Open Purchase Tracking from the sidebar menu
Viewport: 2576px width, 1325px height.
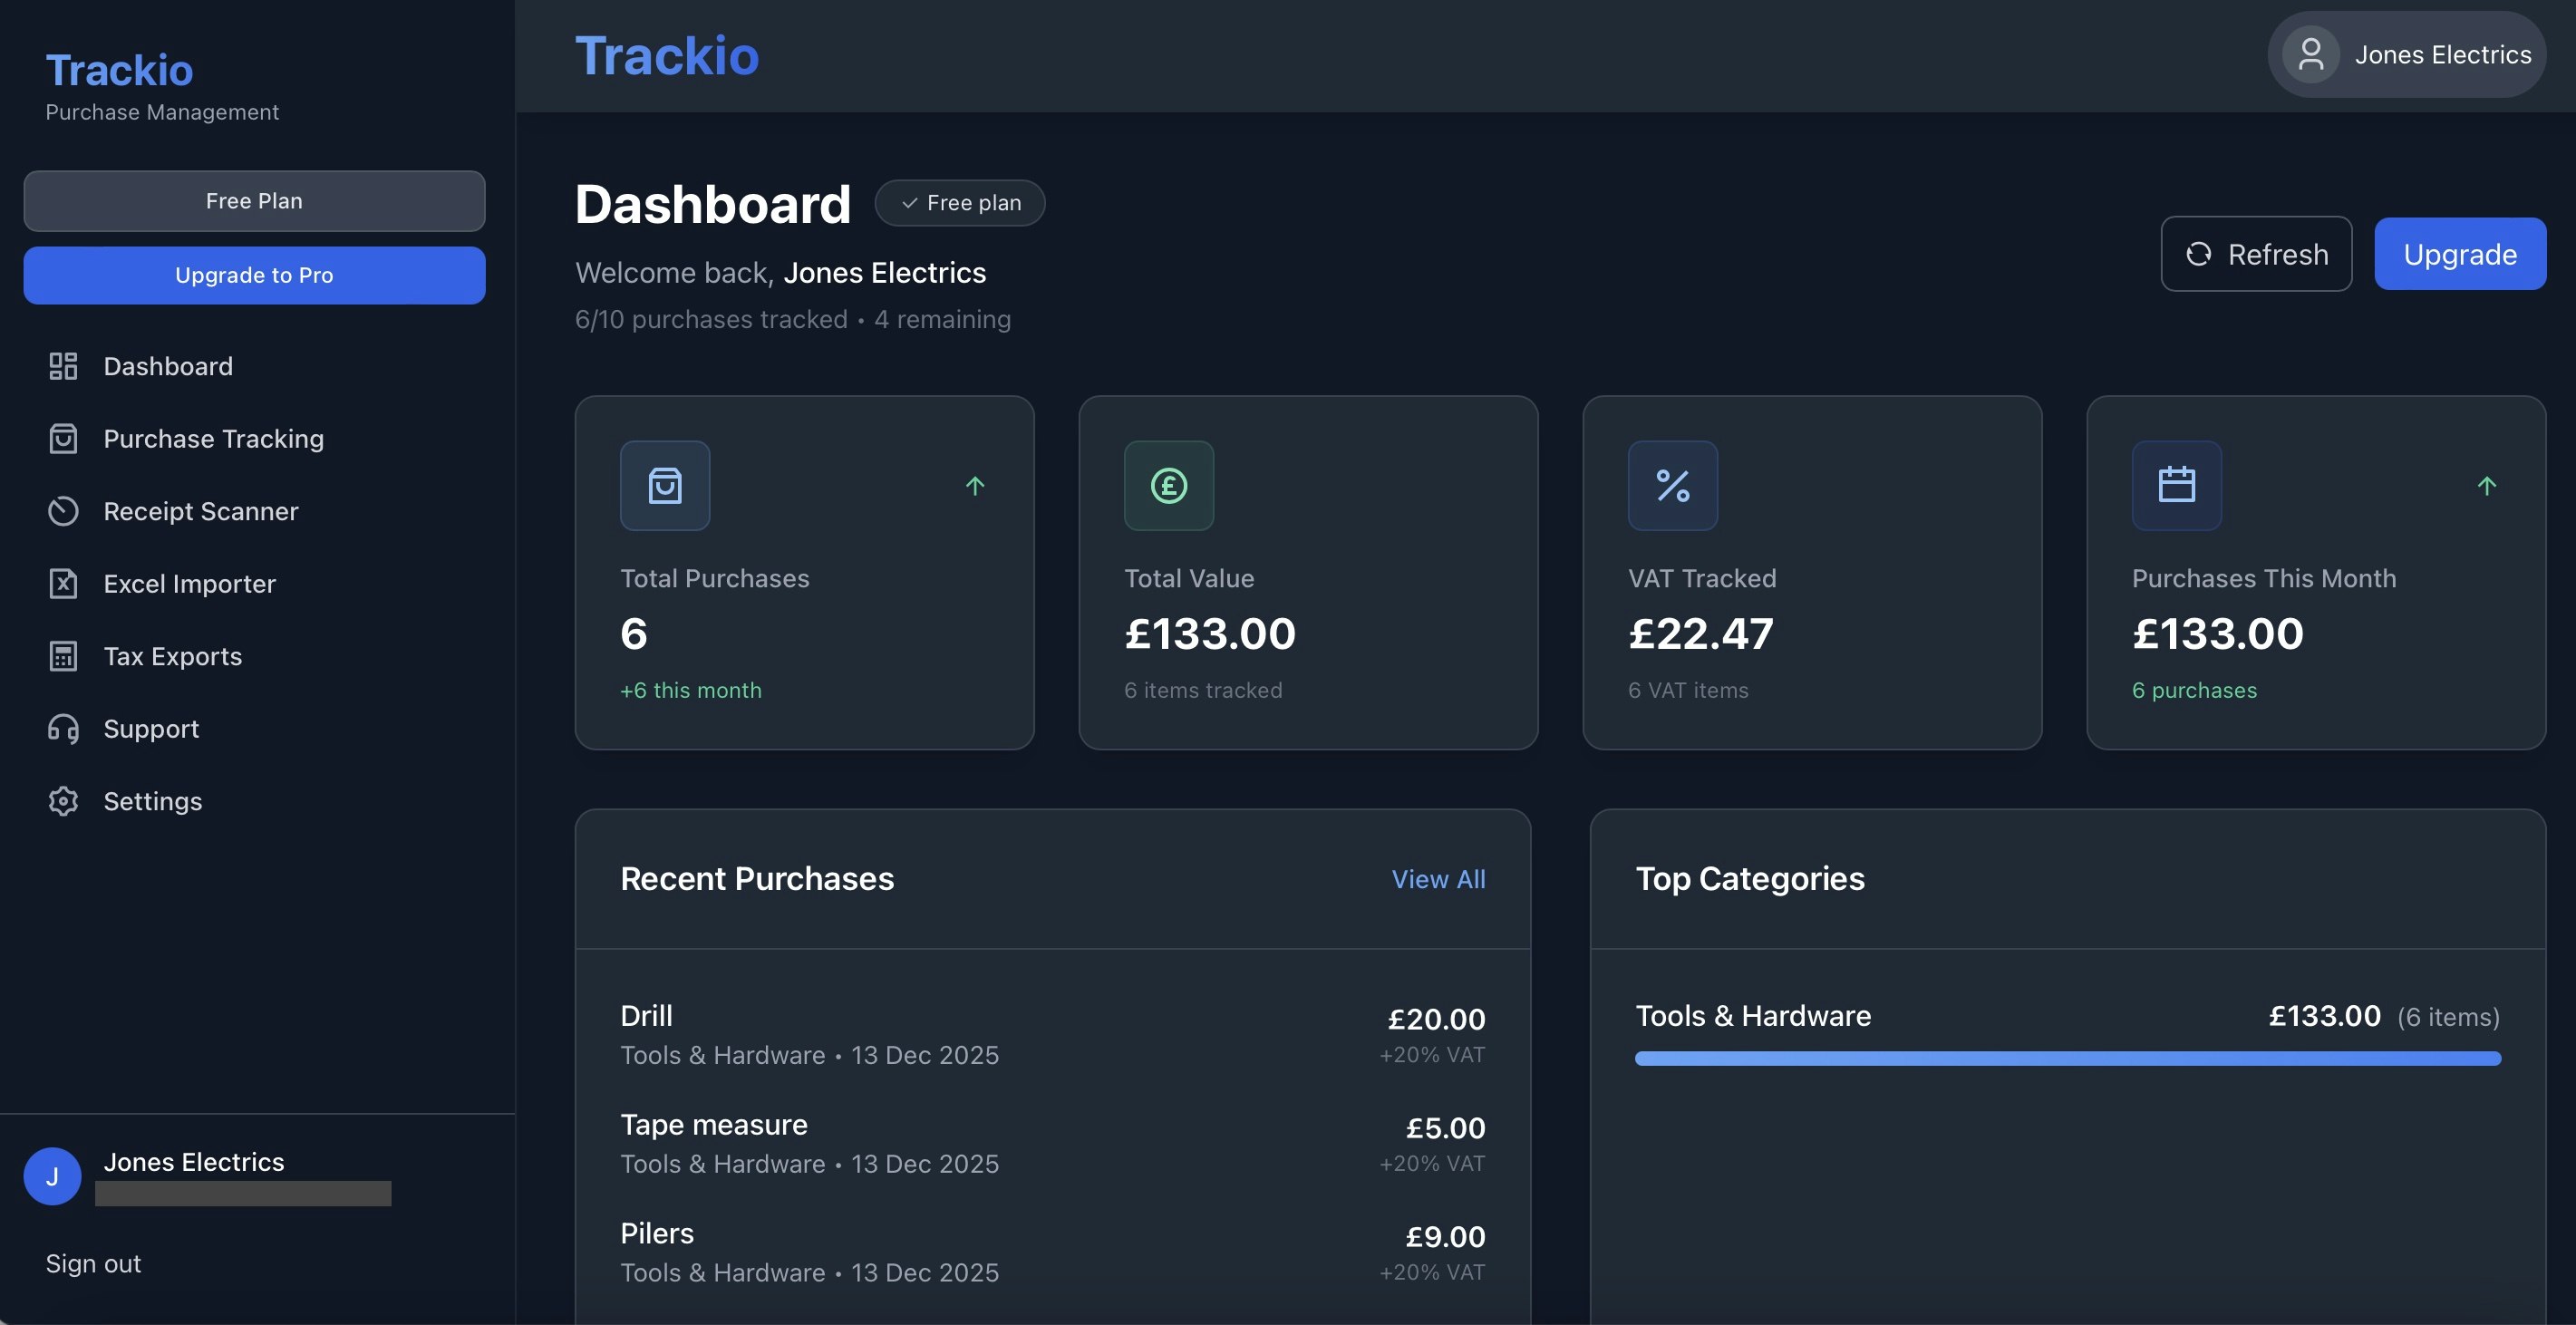[213, 438]
